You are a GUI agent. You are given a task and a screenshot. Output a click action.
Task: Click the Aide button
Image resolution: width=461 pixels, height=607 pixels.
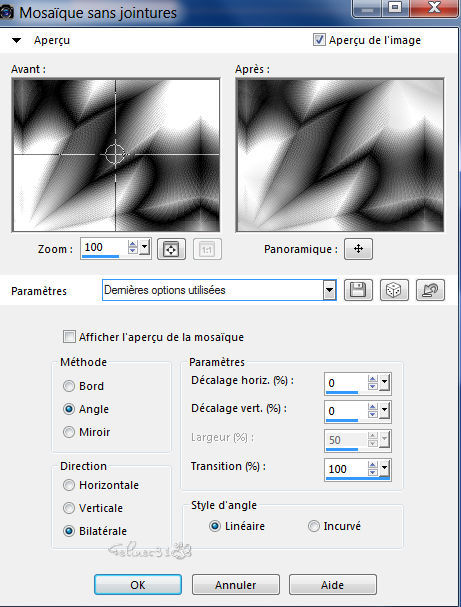[332, 585]
